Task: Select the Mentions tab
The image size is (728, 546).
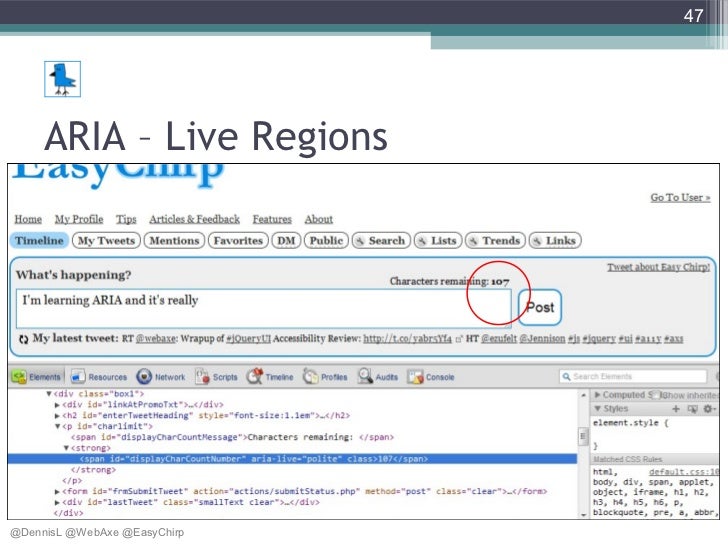Action: 174,240
